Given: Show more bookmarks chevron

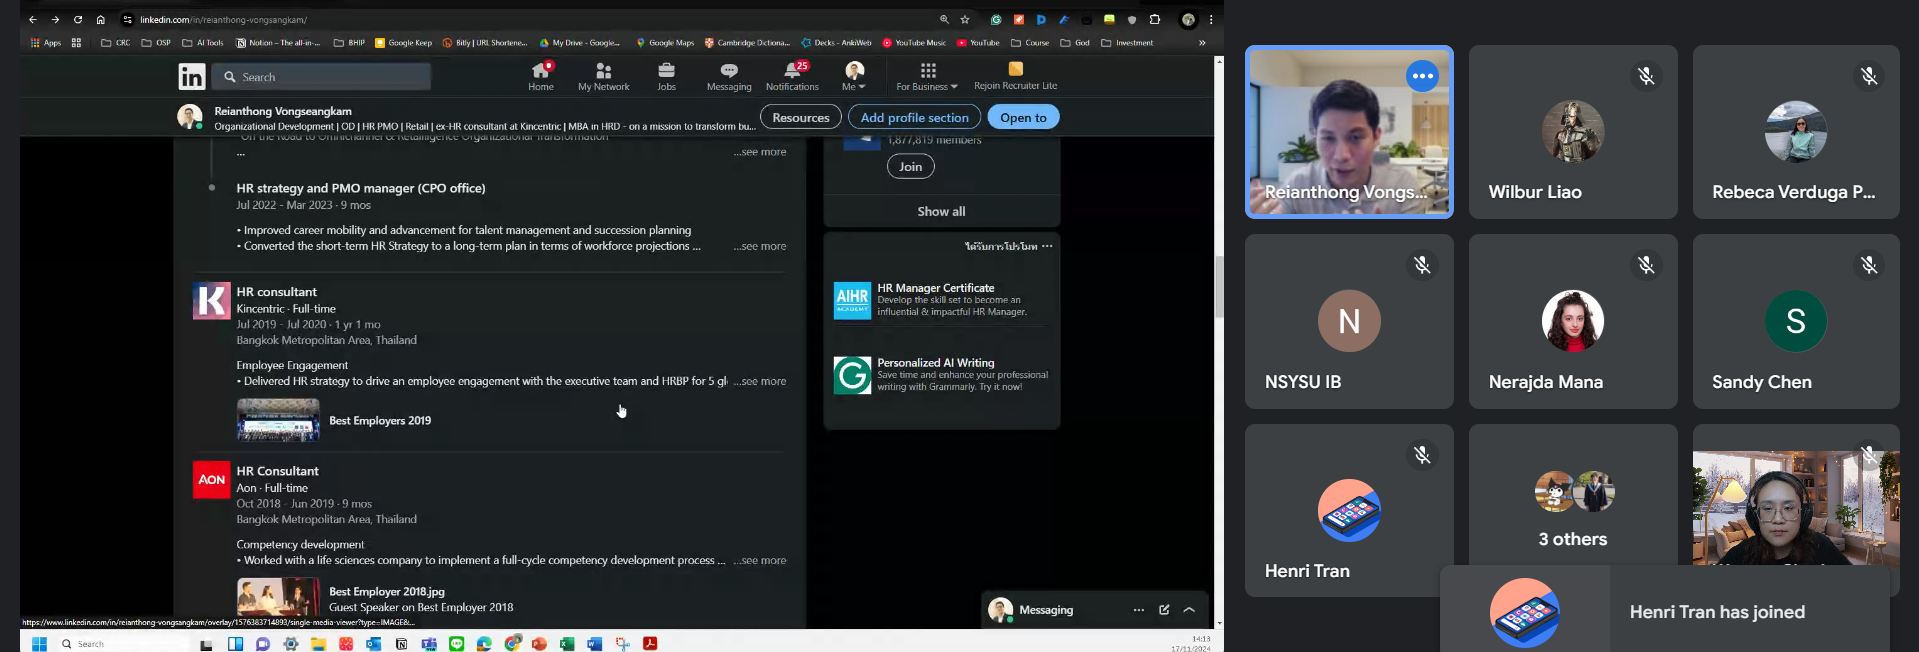Looking at the screenshot, I should pos(1202,43).
